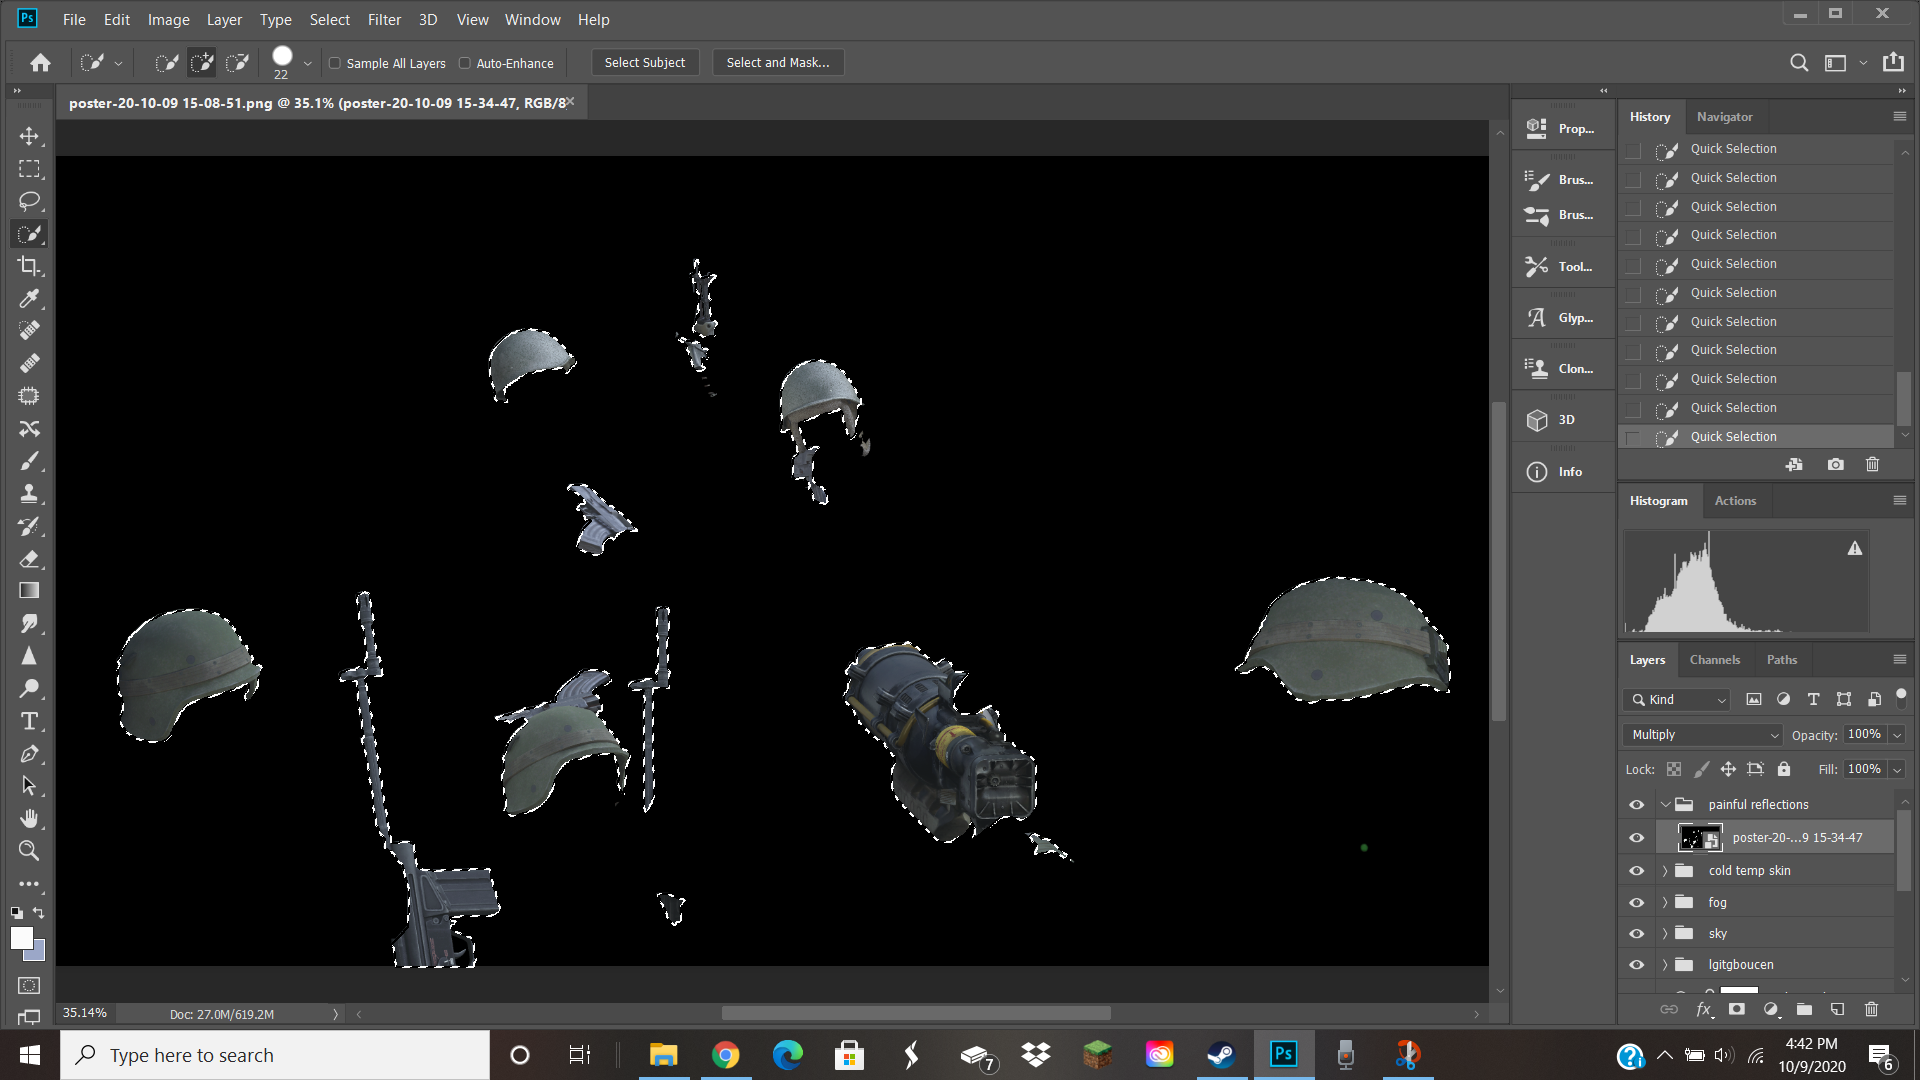Enable Sample All Layers checkbox
The height and width of the screenshot is (1080, 1920).
coord(335,63)
